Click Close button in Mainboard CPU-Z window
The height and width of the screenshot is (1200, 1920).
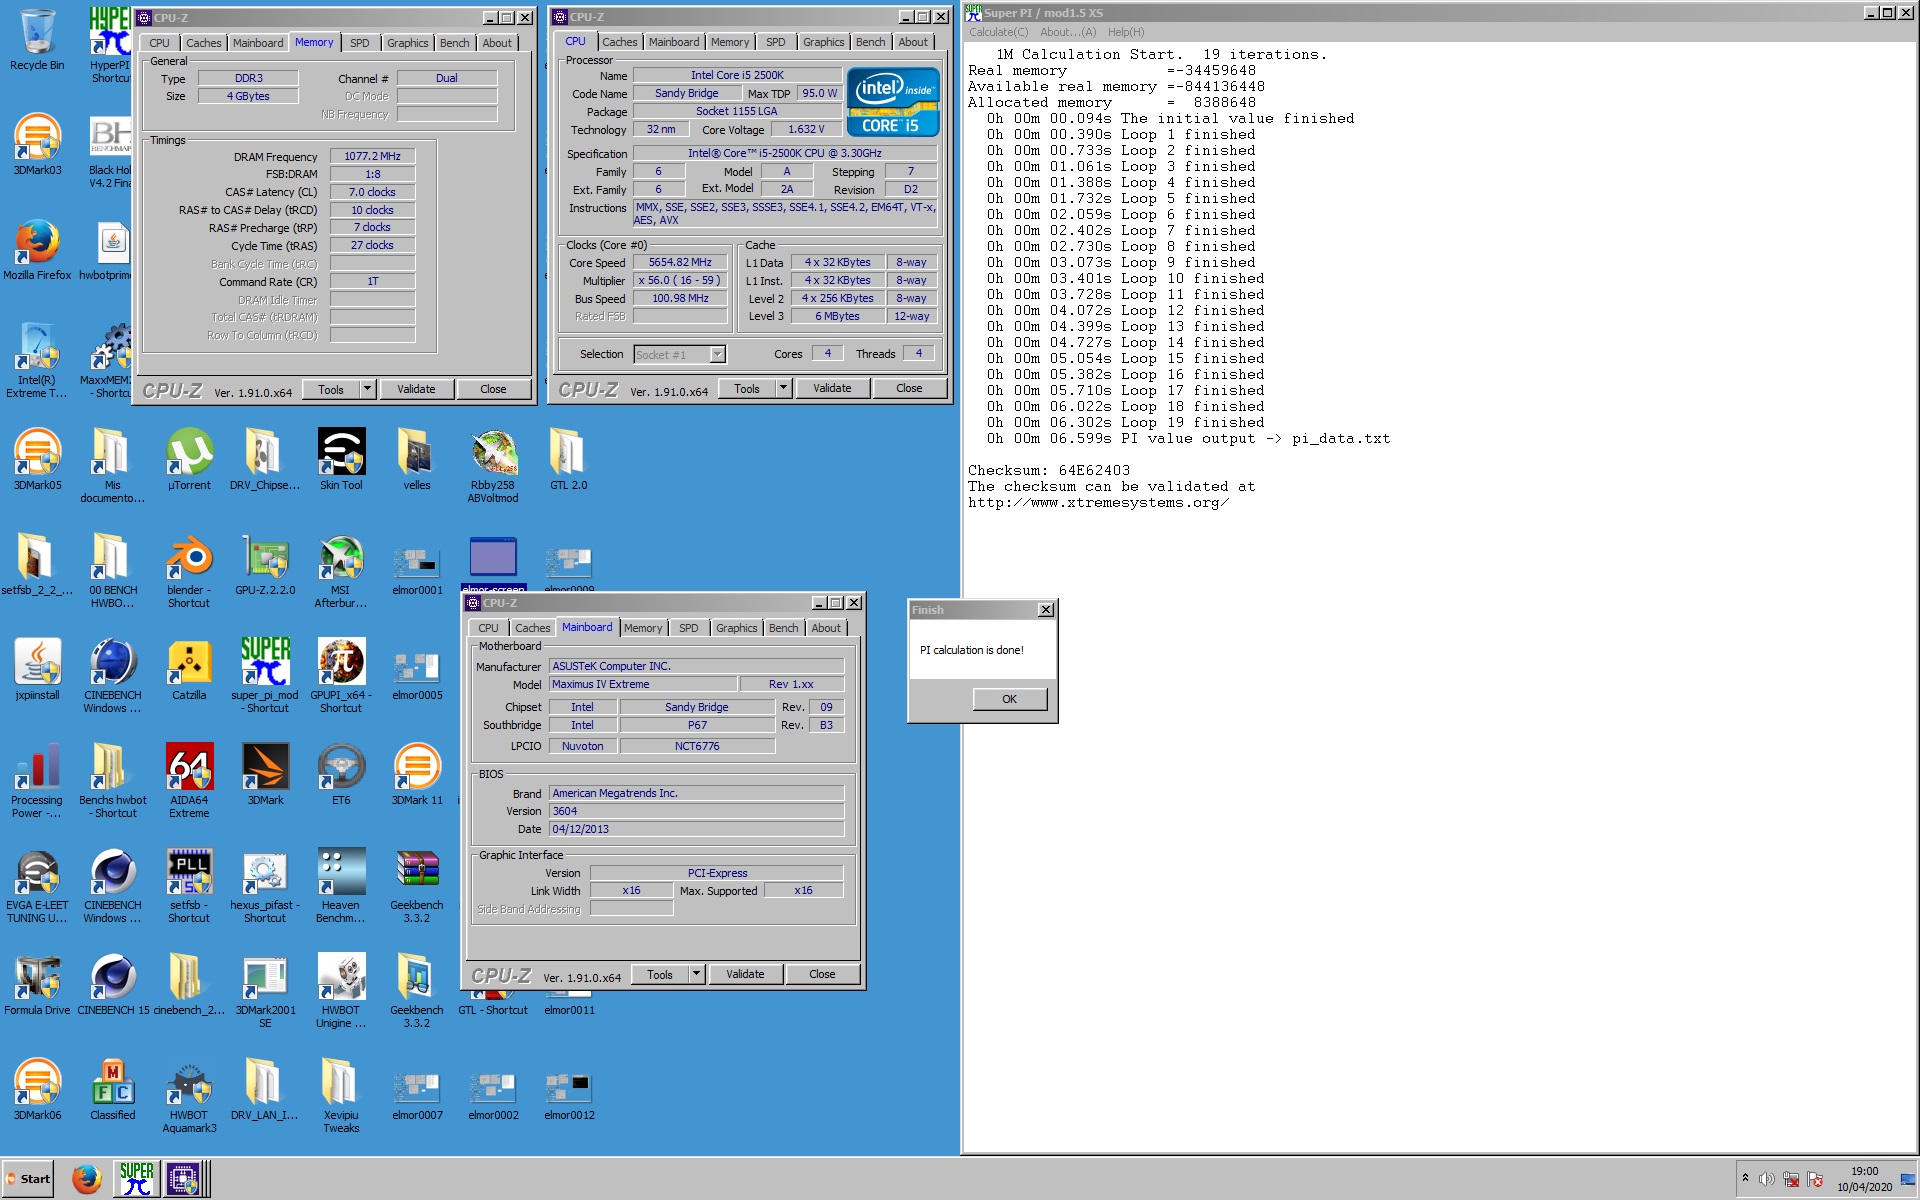822,974
